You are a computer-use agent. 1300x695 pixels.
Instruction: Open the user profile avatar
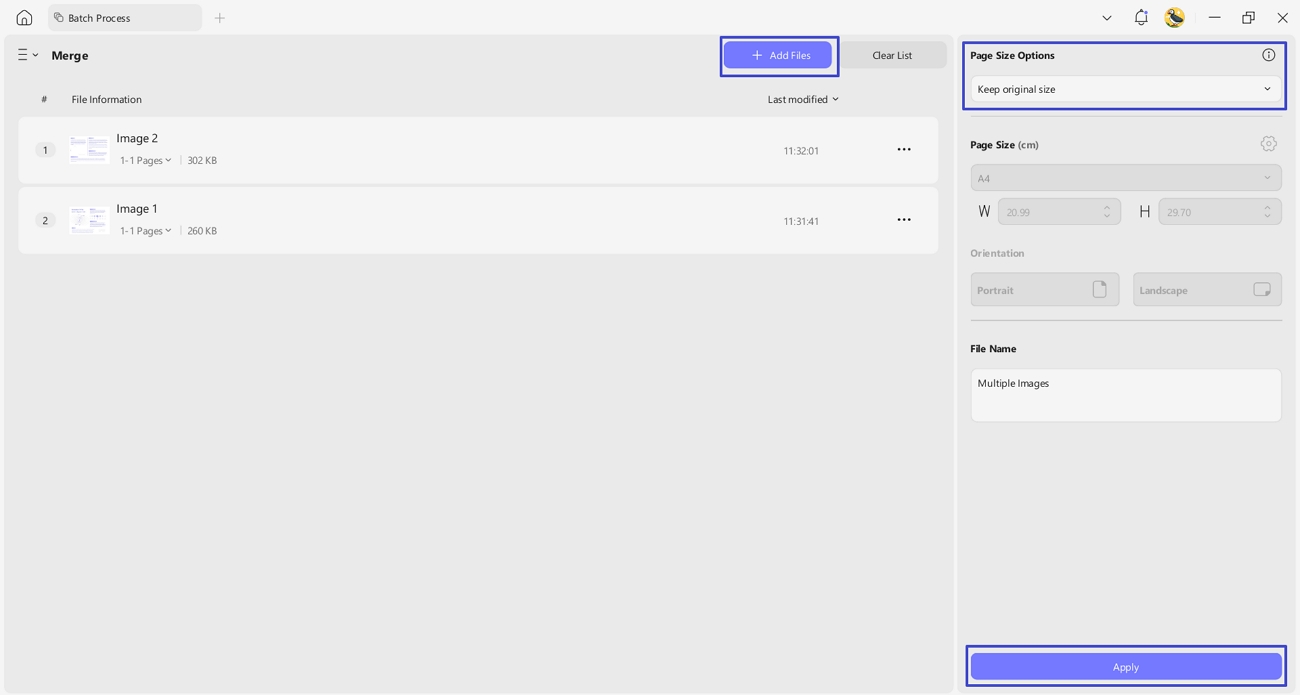pyautogui.click(x=1175, y=17)
